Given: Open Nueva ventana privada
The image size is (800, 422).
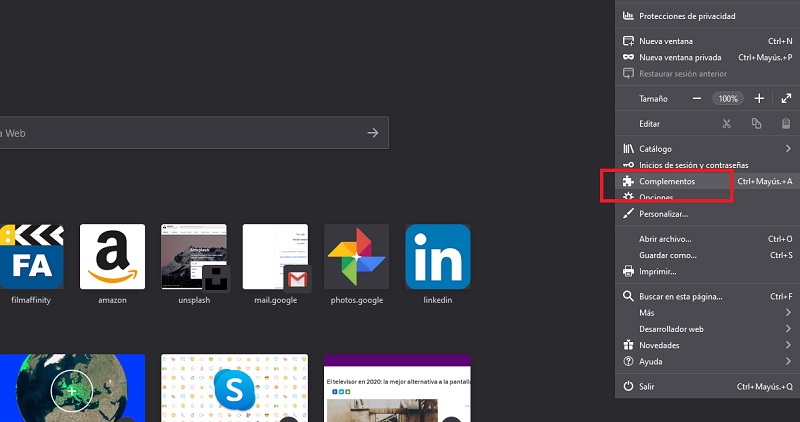Looking at the screenshot, I should click(707, 57).
